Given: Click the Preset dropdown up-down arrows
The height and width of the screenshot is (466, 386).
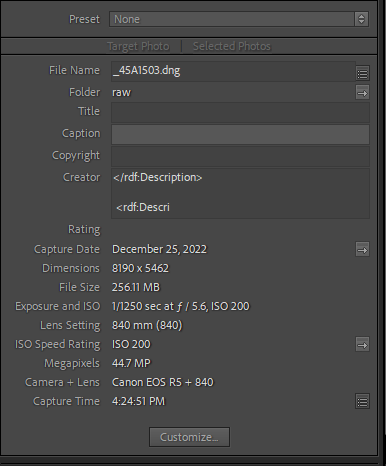Looking at the screenshot, I should [362, 19].
